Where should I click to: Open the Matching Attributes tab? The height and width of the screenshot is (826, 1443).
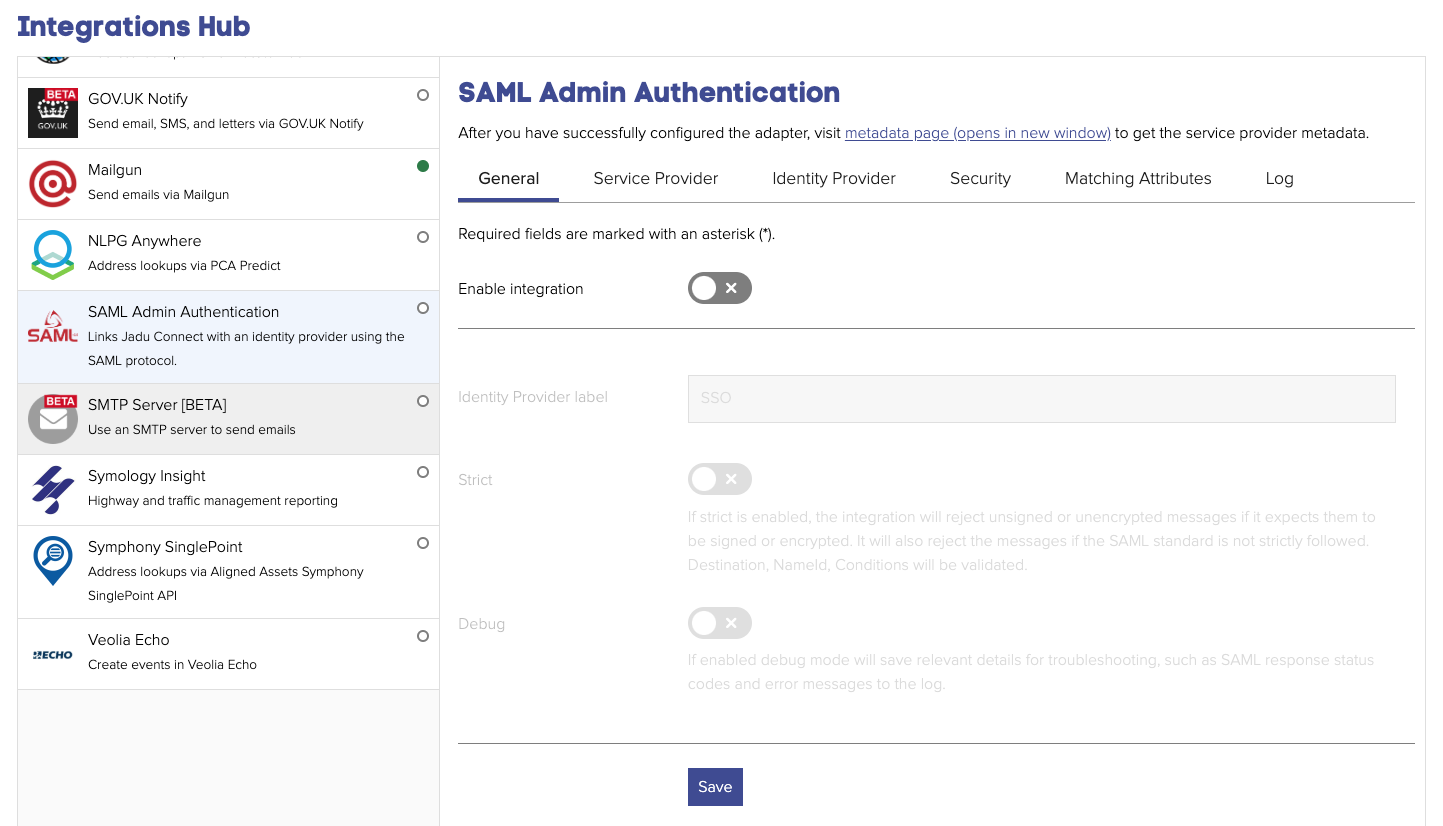1138,178
